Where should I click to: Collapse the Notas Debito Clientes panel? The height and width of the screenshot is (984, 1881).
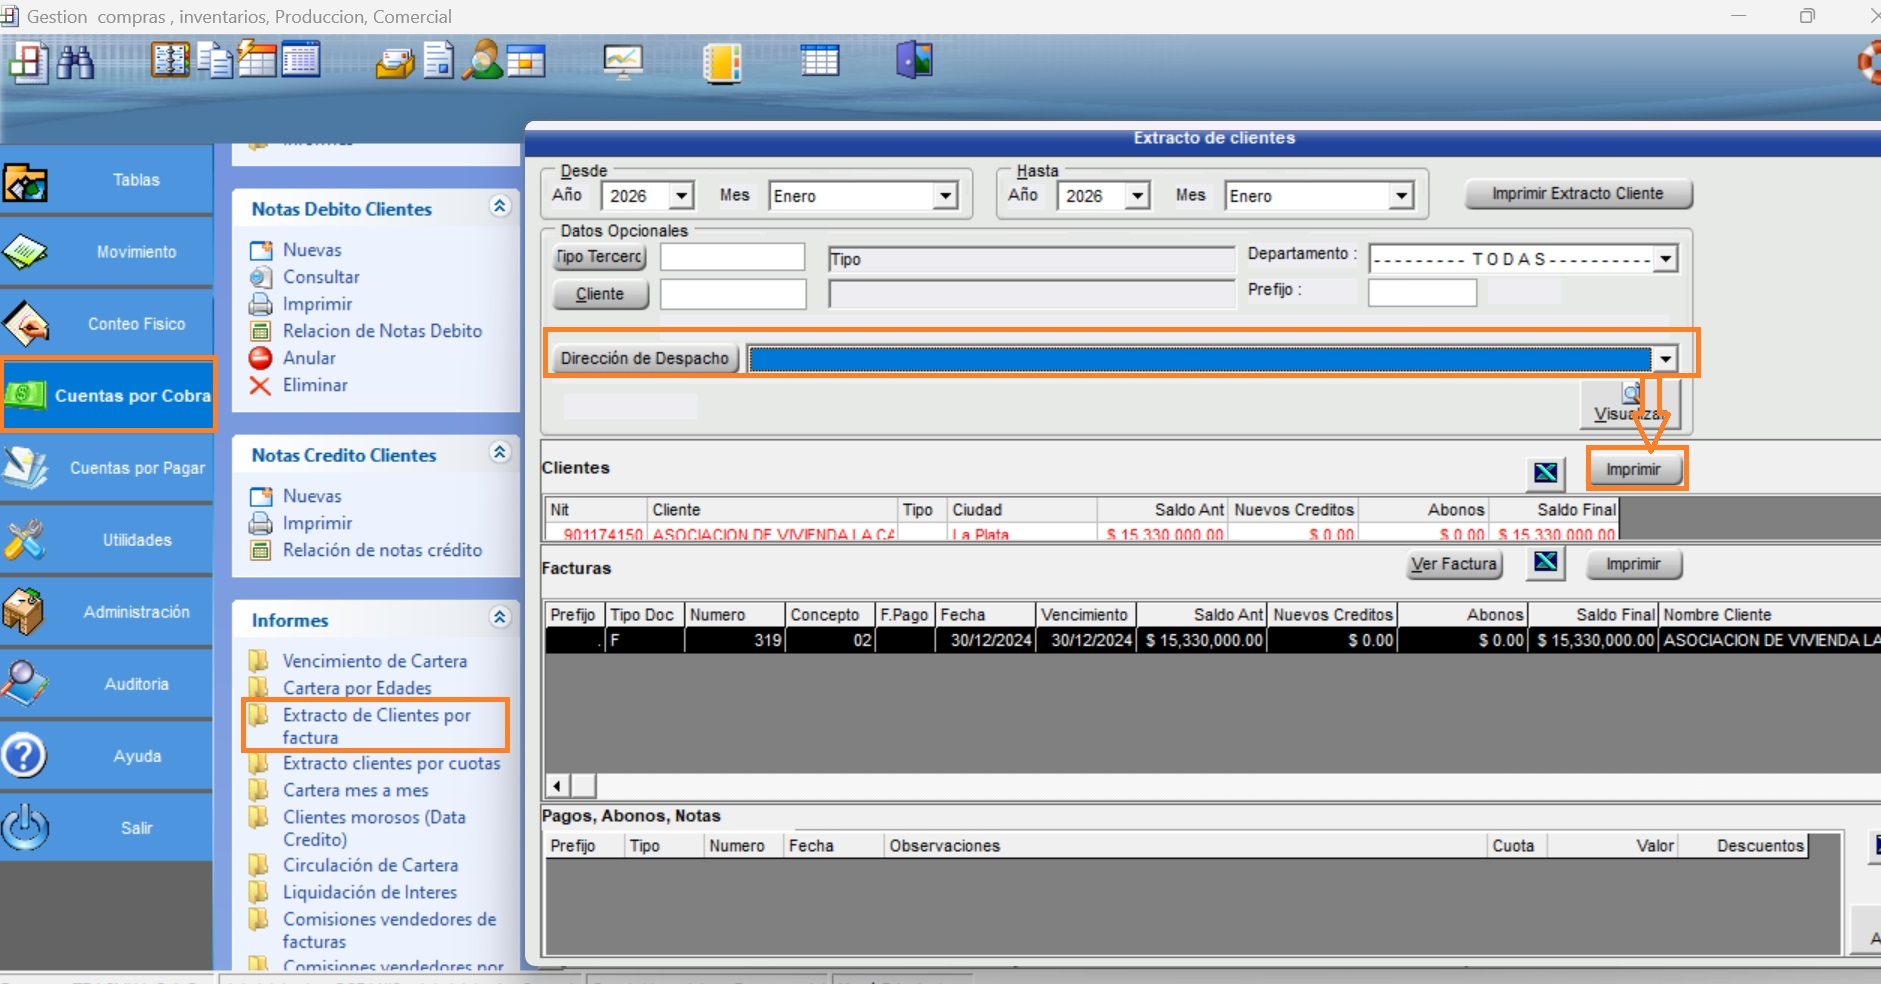point(500,207)
